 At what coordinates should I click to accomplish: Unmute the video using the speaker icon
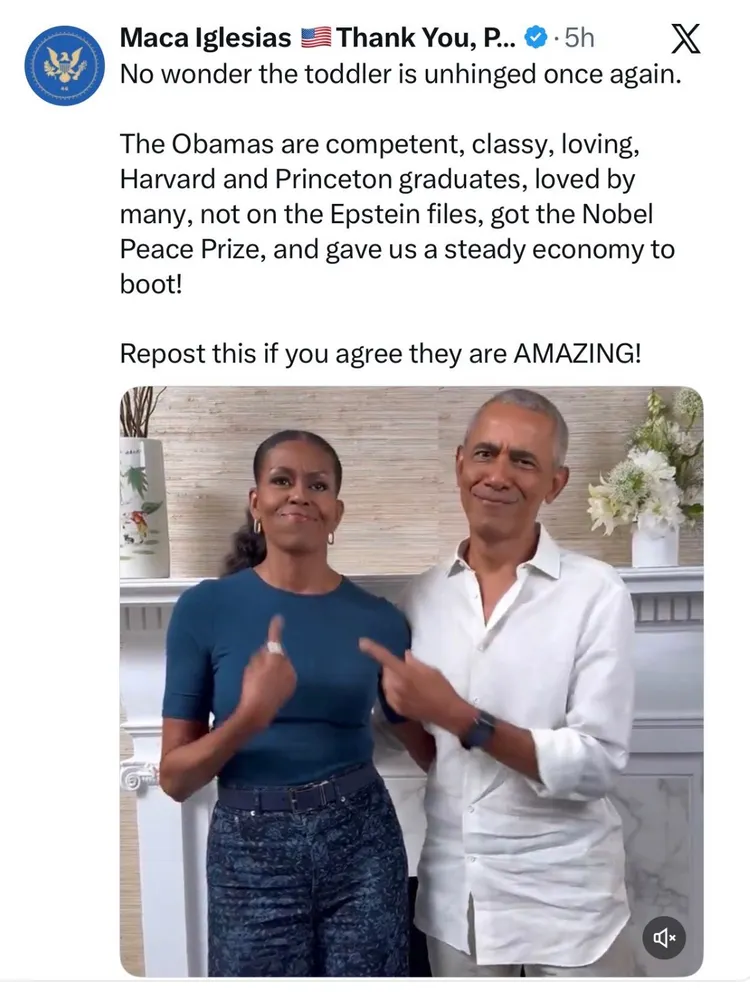[664, 938]
